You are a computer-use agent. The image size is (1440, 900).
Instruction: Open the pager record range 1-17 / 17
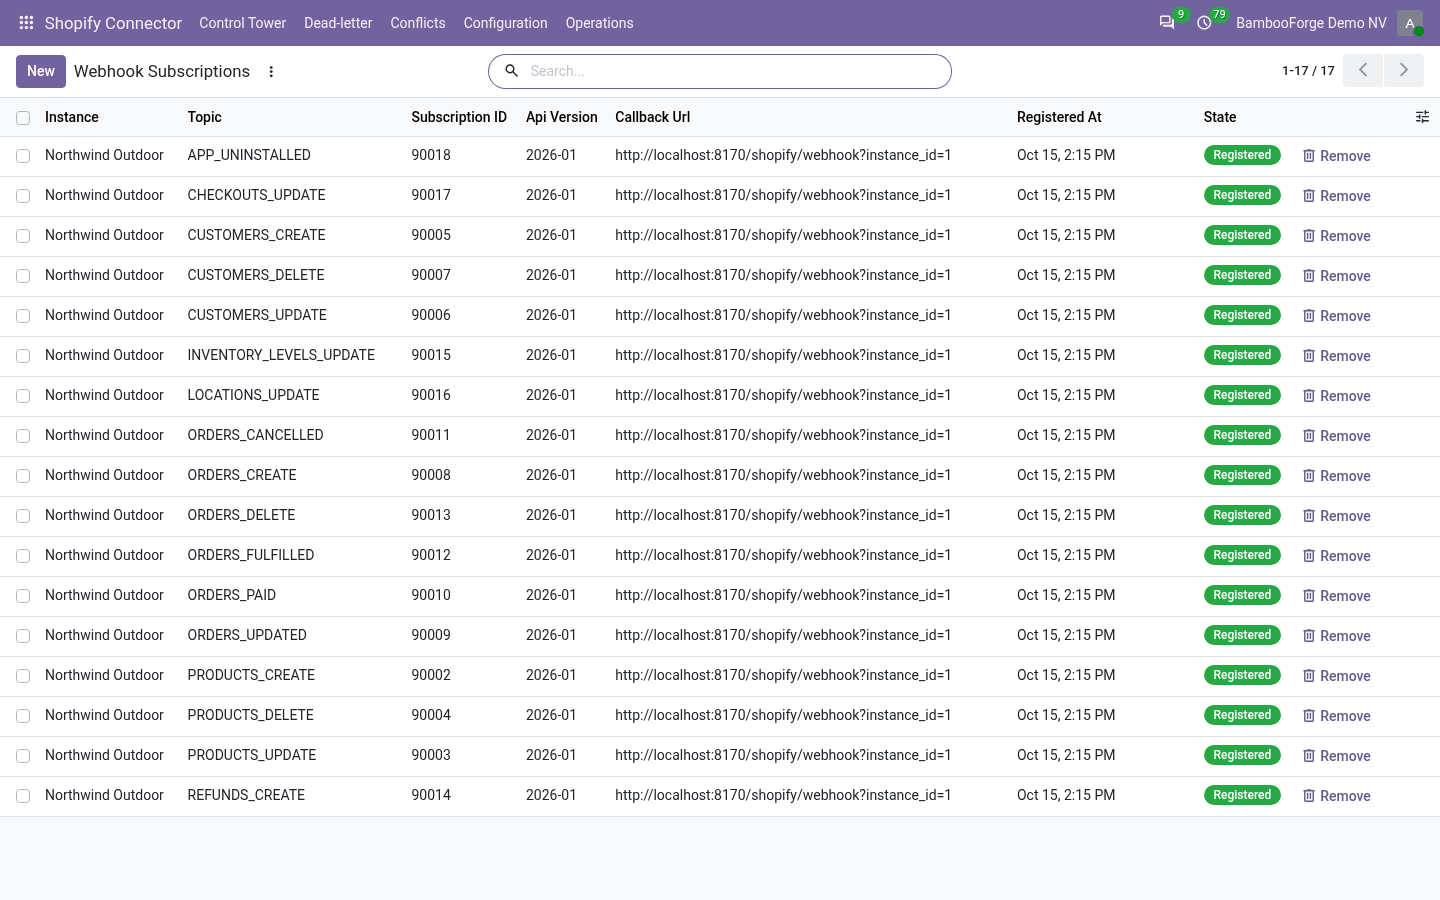[x=1308, y=71]
